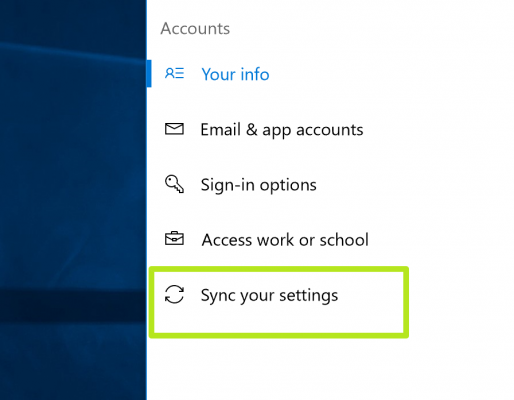This screenshot has width=514, height=400.
Task: Click the word "settings" in the Sync entry
Action: 309,296
